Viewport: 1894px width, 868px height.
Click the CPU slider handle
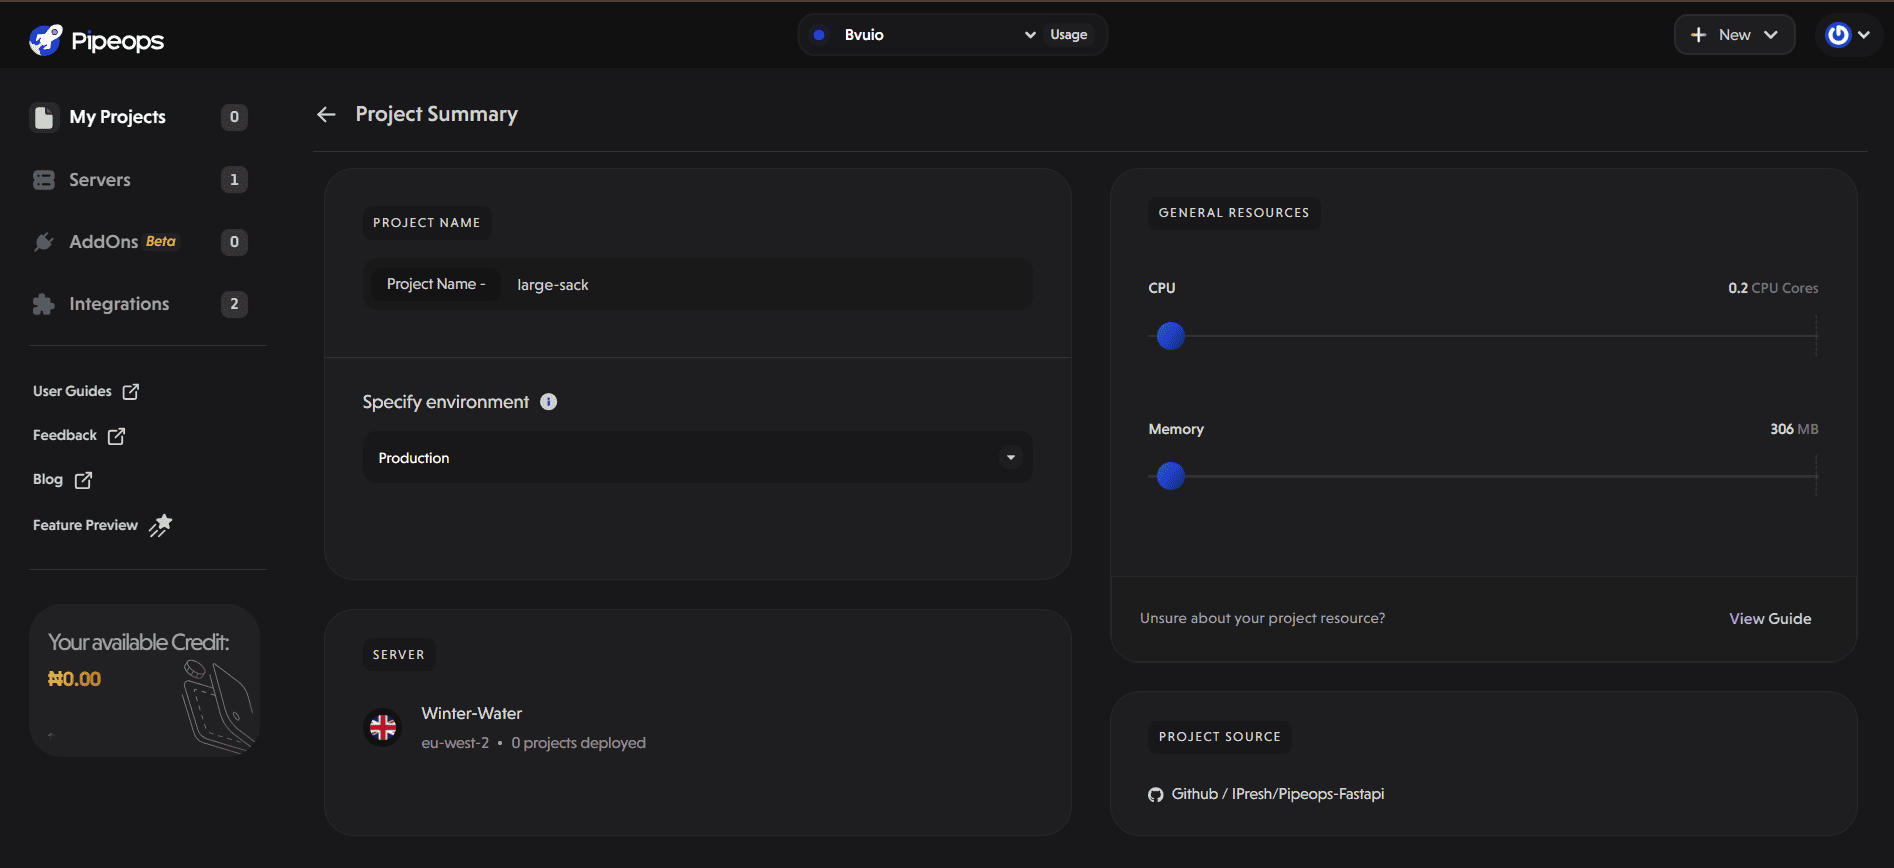[x=1171, y=336]
